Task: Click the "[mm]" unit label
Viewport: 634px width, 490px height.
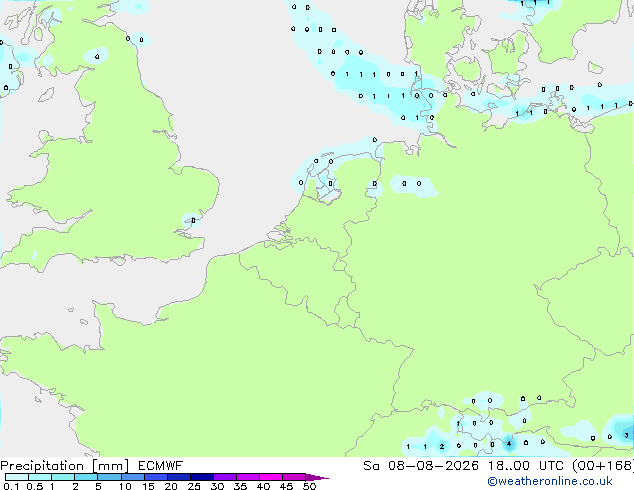Action: coord(110,466)
